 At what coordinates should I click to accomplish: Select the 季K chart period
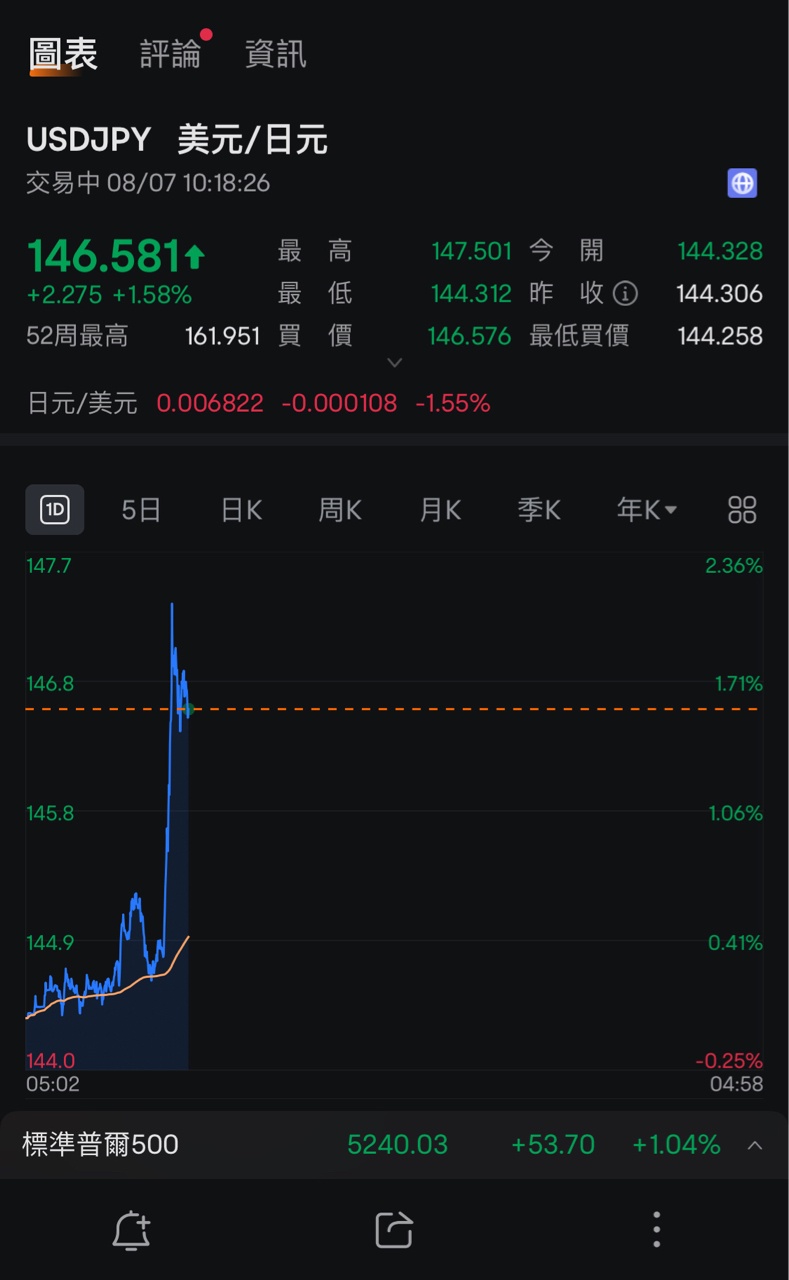[539, 510]
